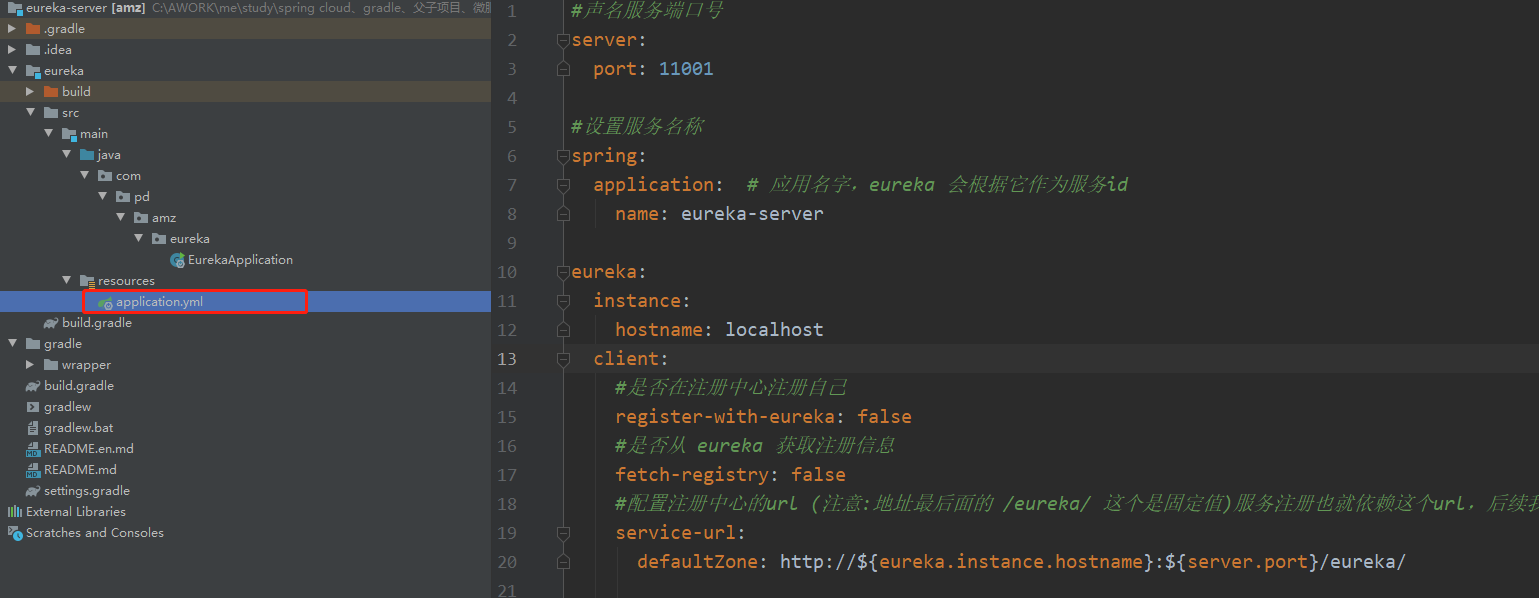Expand the build folder arrow

pyautogui.click(x=30, y=92)
